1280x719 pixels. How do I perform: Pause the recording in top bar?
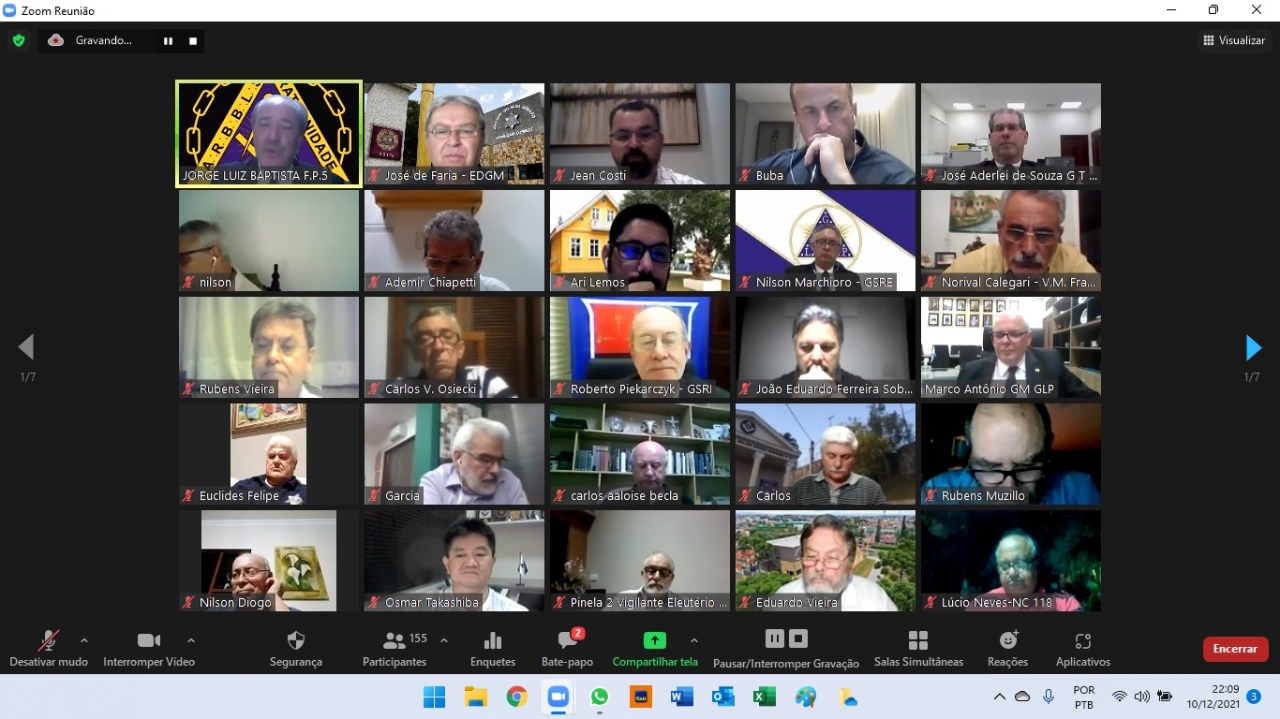click(x=168, y=41)
